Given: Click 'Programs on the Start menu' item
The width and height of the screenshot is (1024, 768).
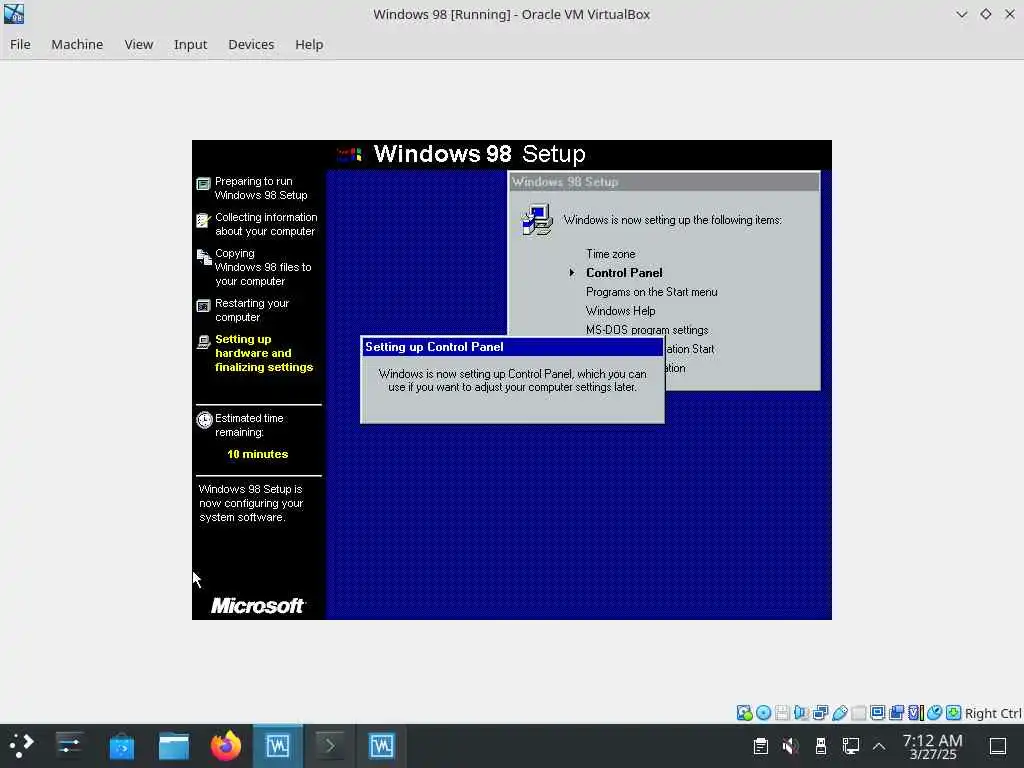Looking at the screenshot, I should tap(651, 292).
